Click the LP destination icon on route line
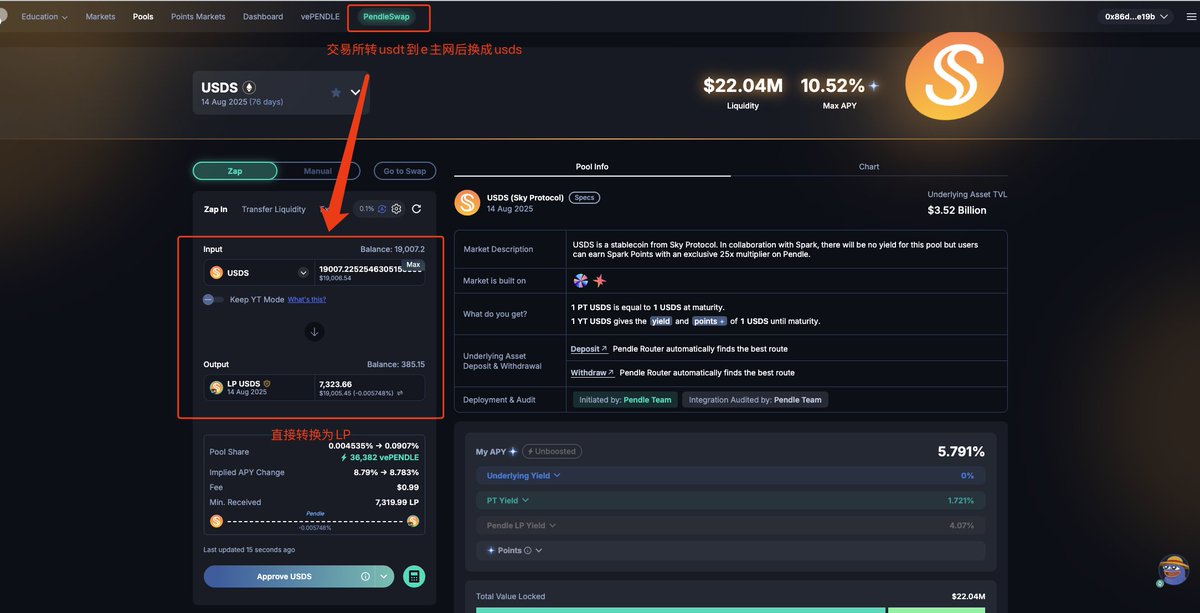The height and width of the screenshot is (613, 1200). 413,521
